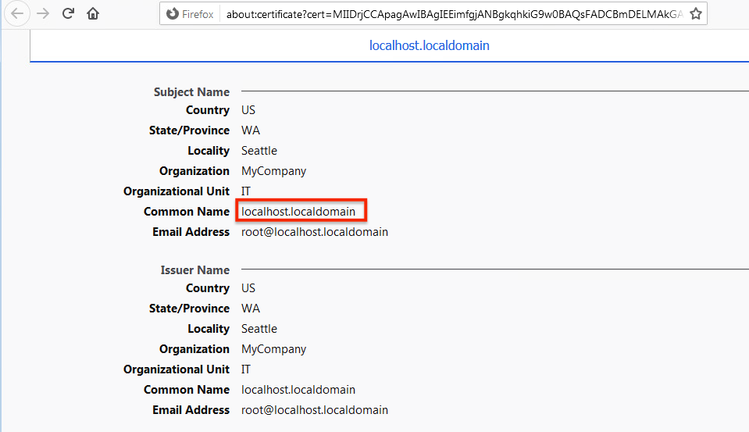Bookmark this page with the star icon
This screenshot has width=749, height=432.
click(x=696, y=14)
